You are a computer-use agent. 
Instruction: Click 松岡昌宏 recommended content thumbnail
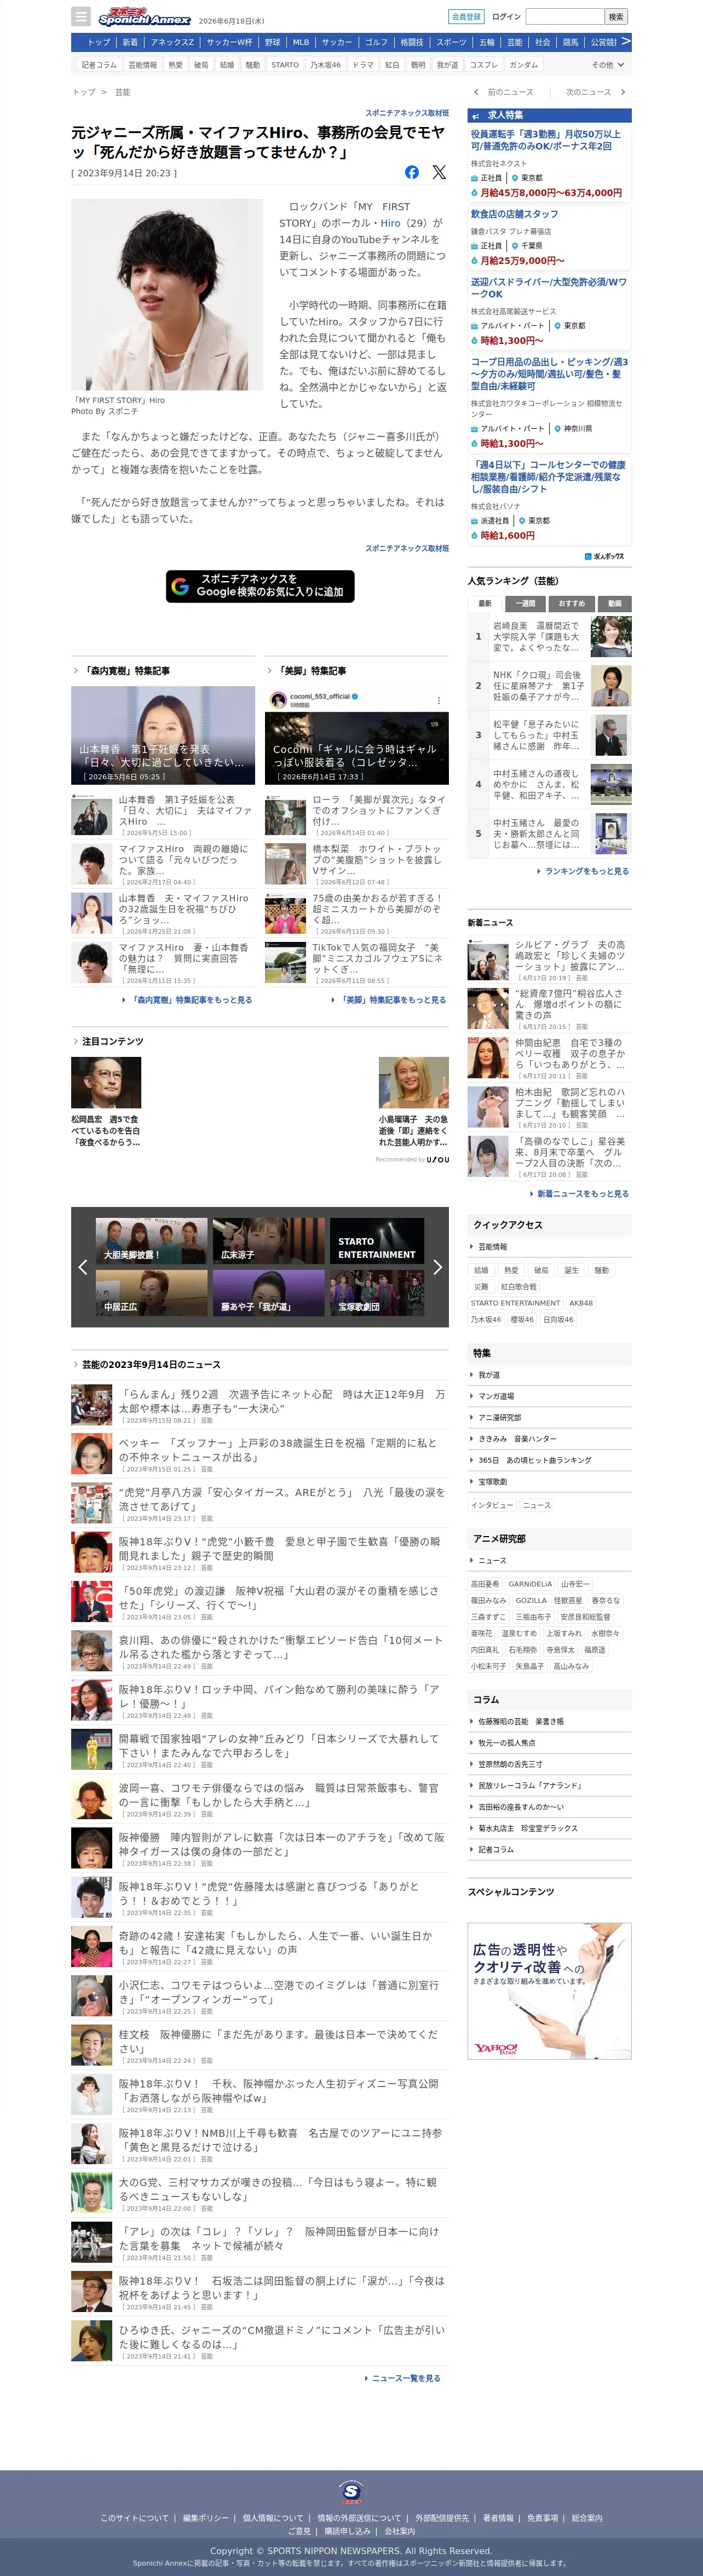point(106,1082)
